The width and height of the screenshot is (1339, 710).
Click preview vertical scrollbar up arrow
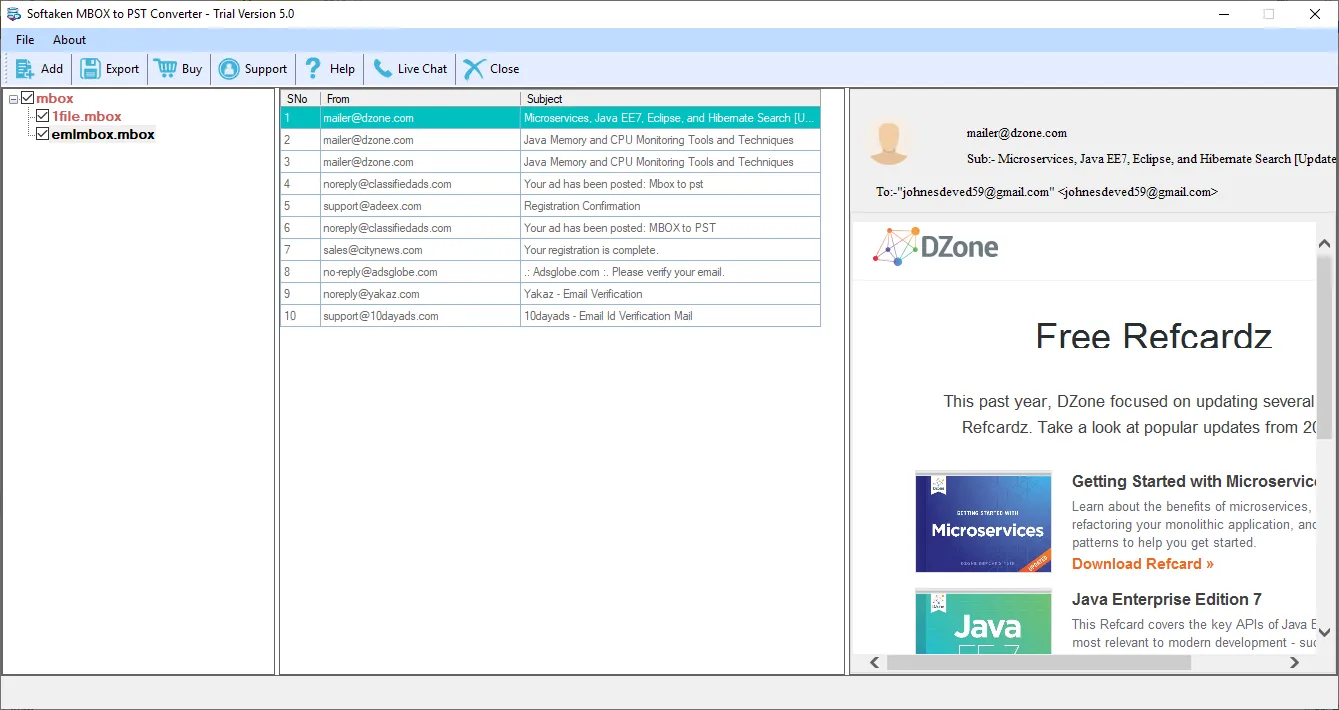(1324, 244)
